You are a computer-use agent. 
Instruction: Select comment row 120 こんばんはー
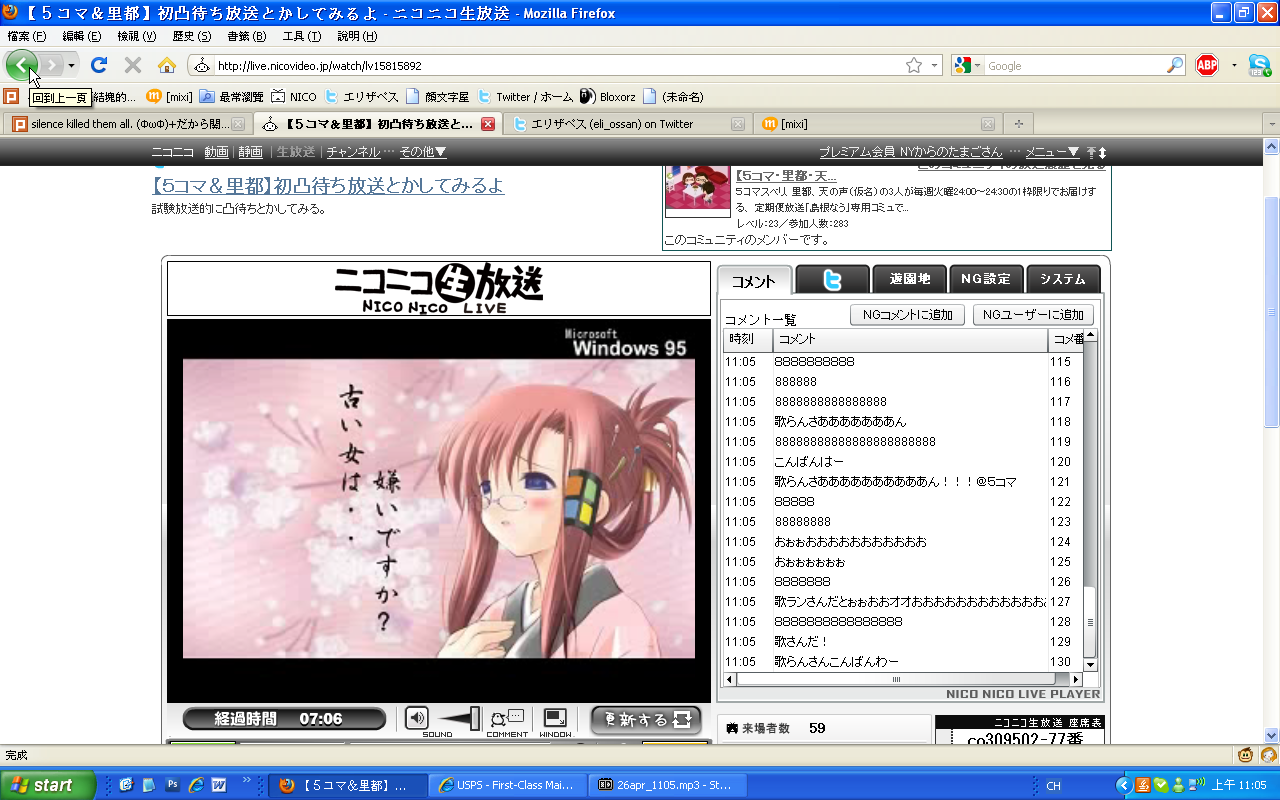[903, 462]
